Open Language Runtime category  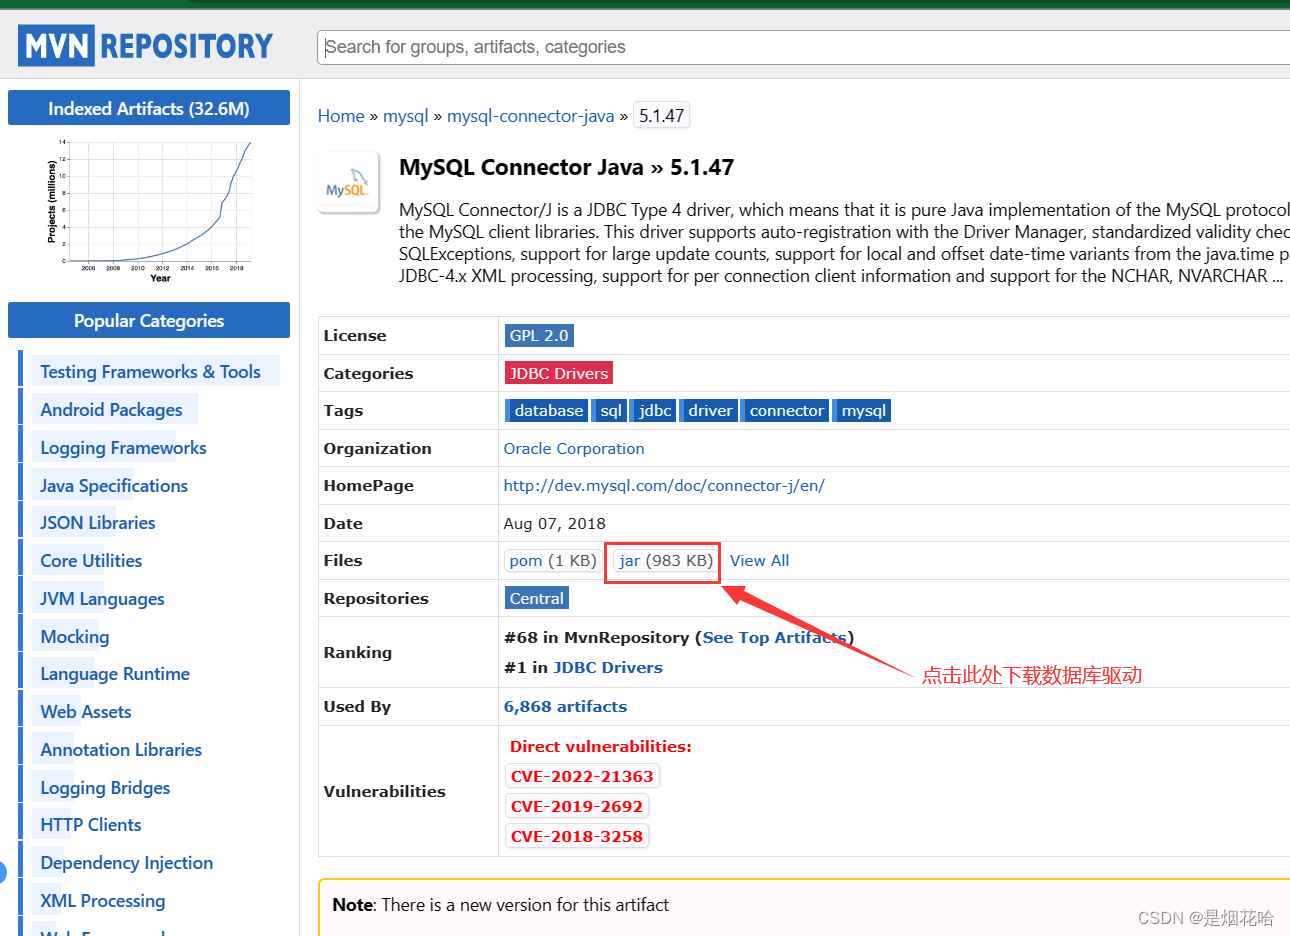[x=115, y=674]
